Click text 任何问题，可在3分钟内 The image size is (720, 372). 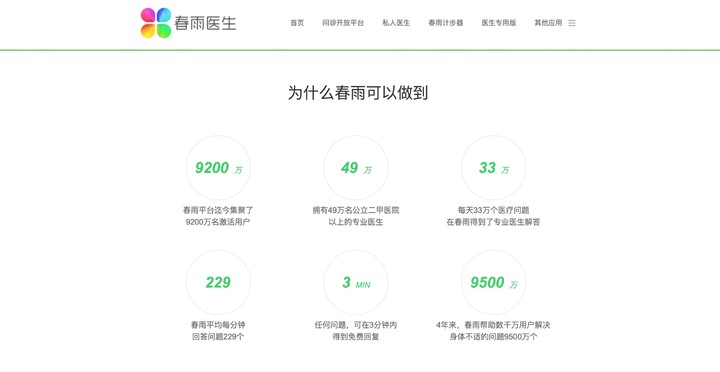(x=356, y=325)
